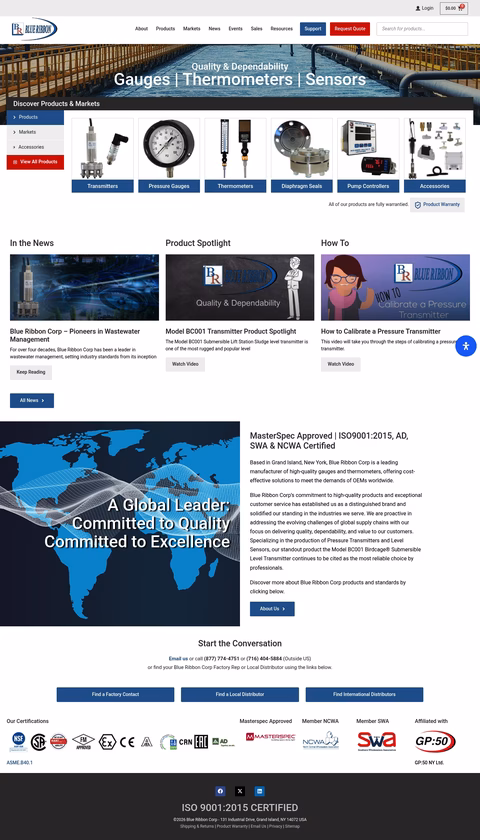Click the shield icon on Product Warranty
Screen dimensions: 480x840
coord(418,205)
